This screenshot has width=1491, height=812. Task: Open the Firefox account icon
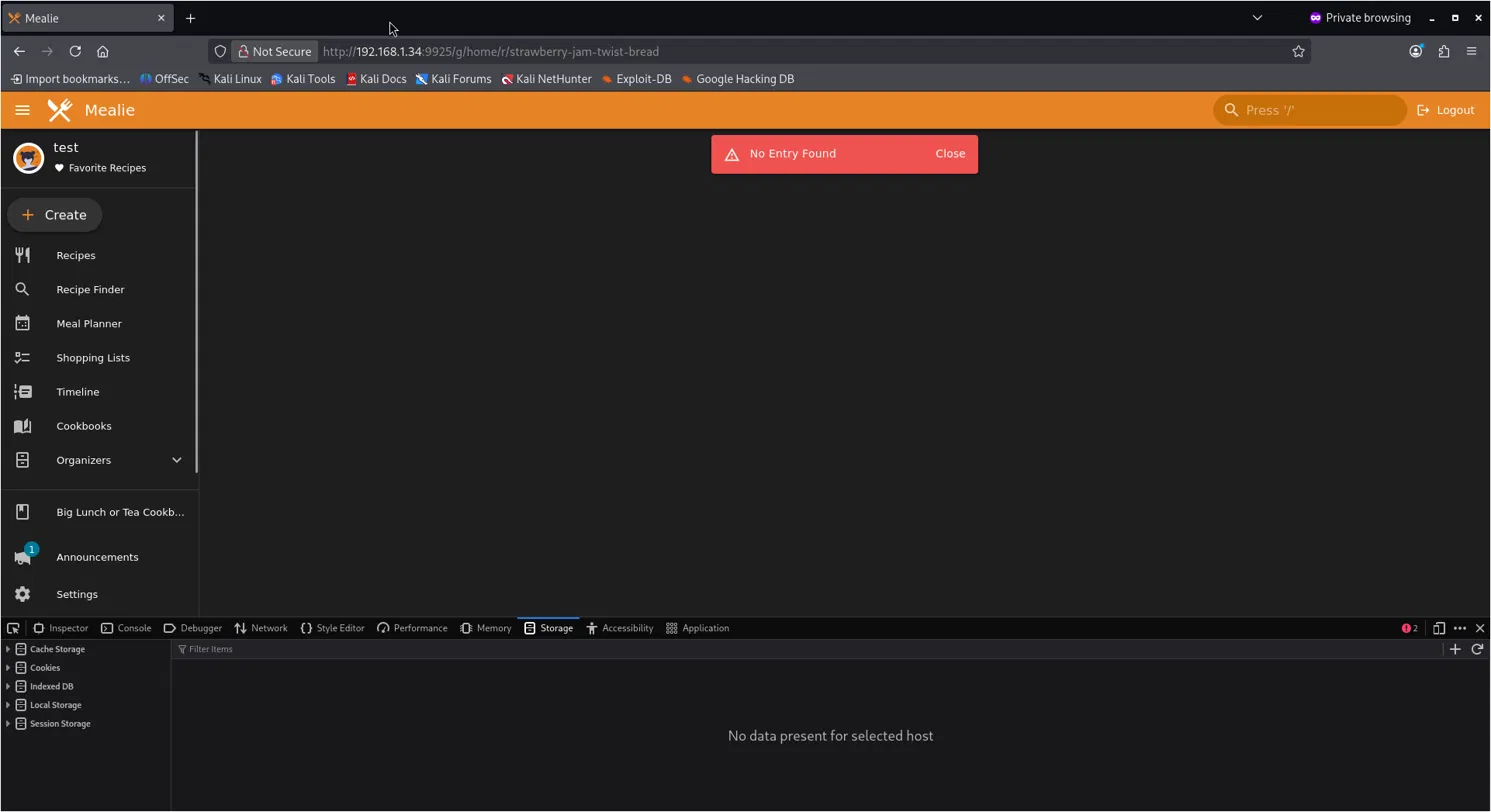[x=1415, y=51]
